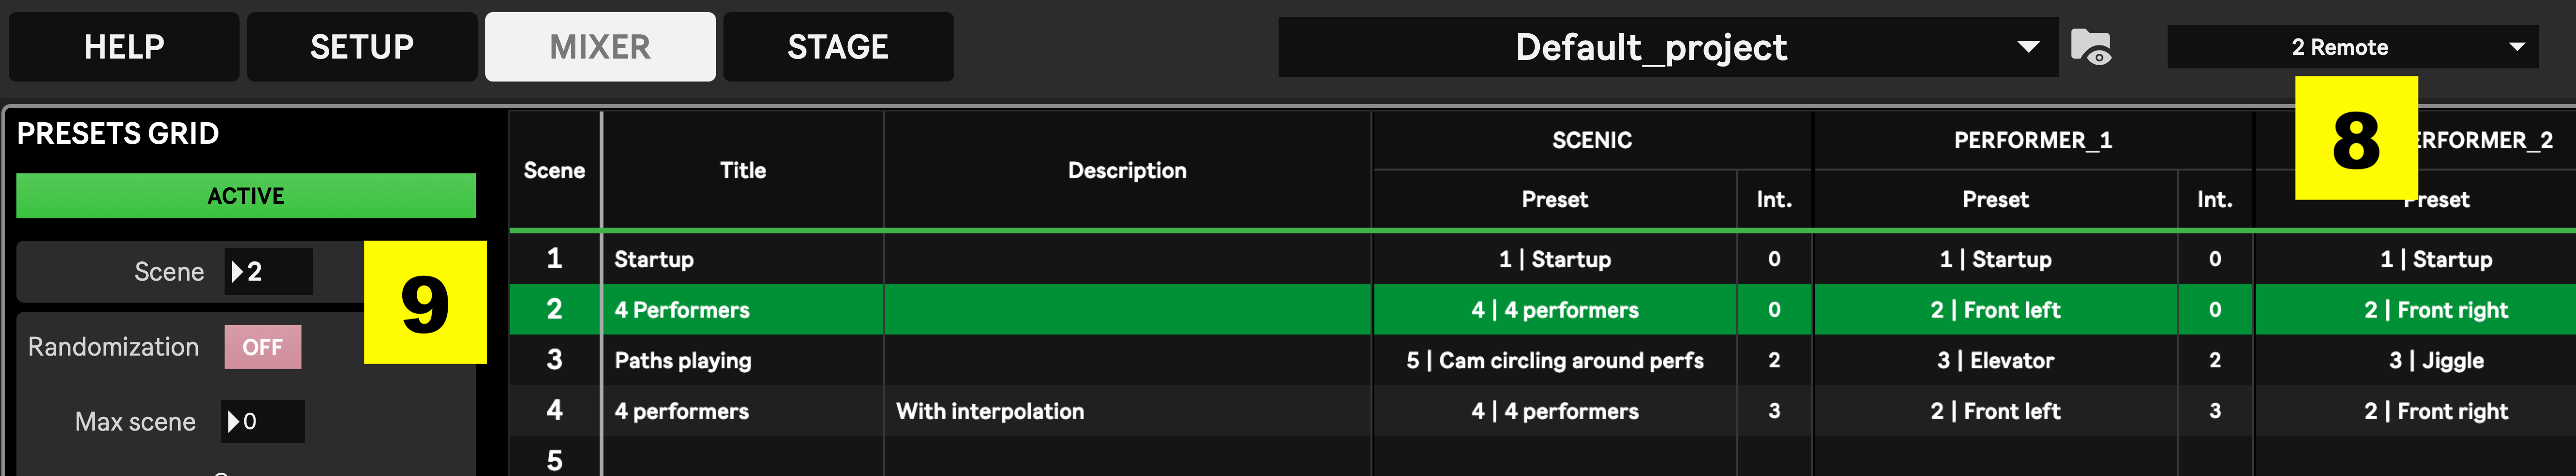Click the Max scene triangle indicator
The height and width of the screenshot is (476, 2576).
click(x=233, y=422)
